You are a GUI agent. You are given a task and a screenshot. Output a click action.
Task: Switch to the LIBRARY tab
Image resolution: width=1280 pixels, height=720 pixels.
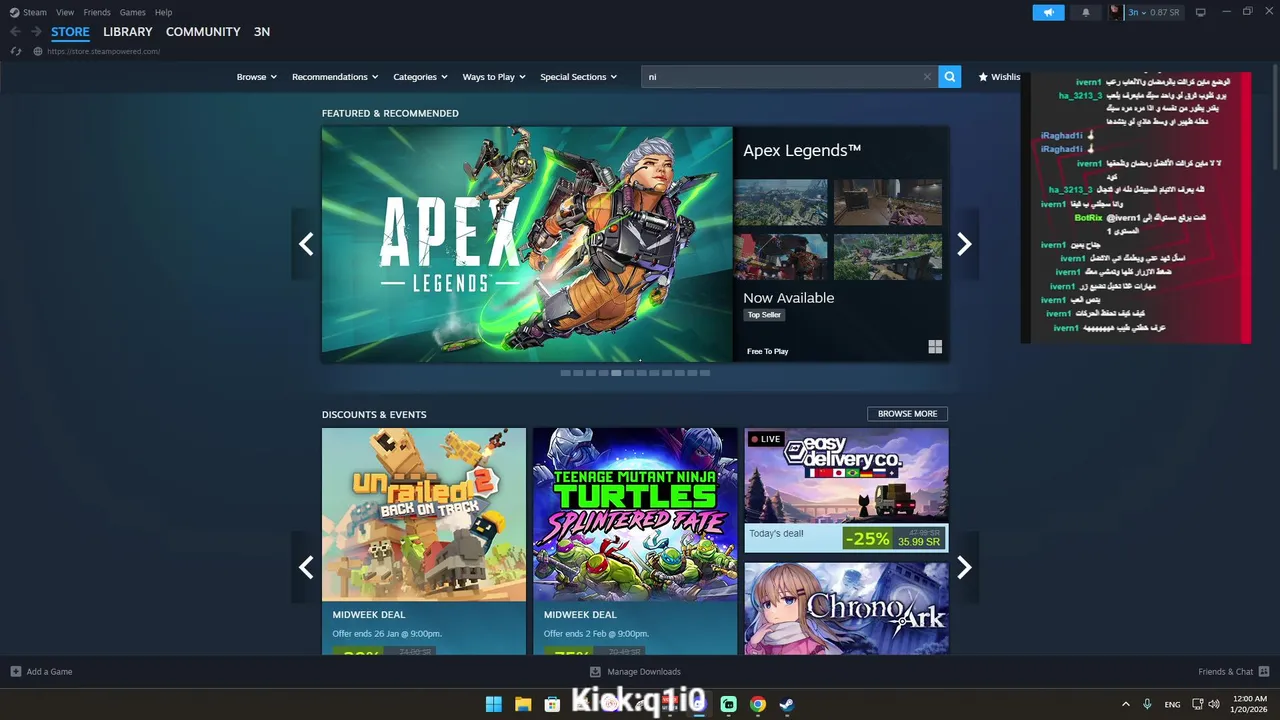[128, 32]
